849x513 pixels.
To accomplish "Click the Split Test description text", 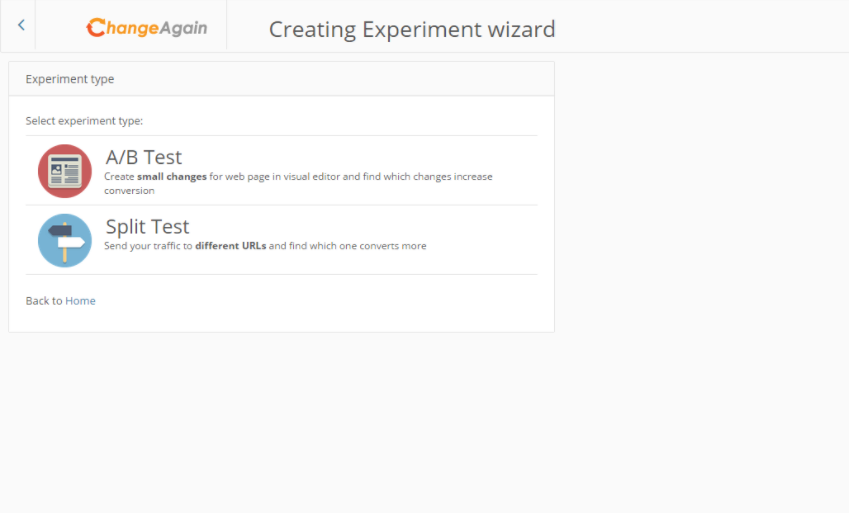I will 265,246.
